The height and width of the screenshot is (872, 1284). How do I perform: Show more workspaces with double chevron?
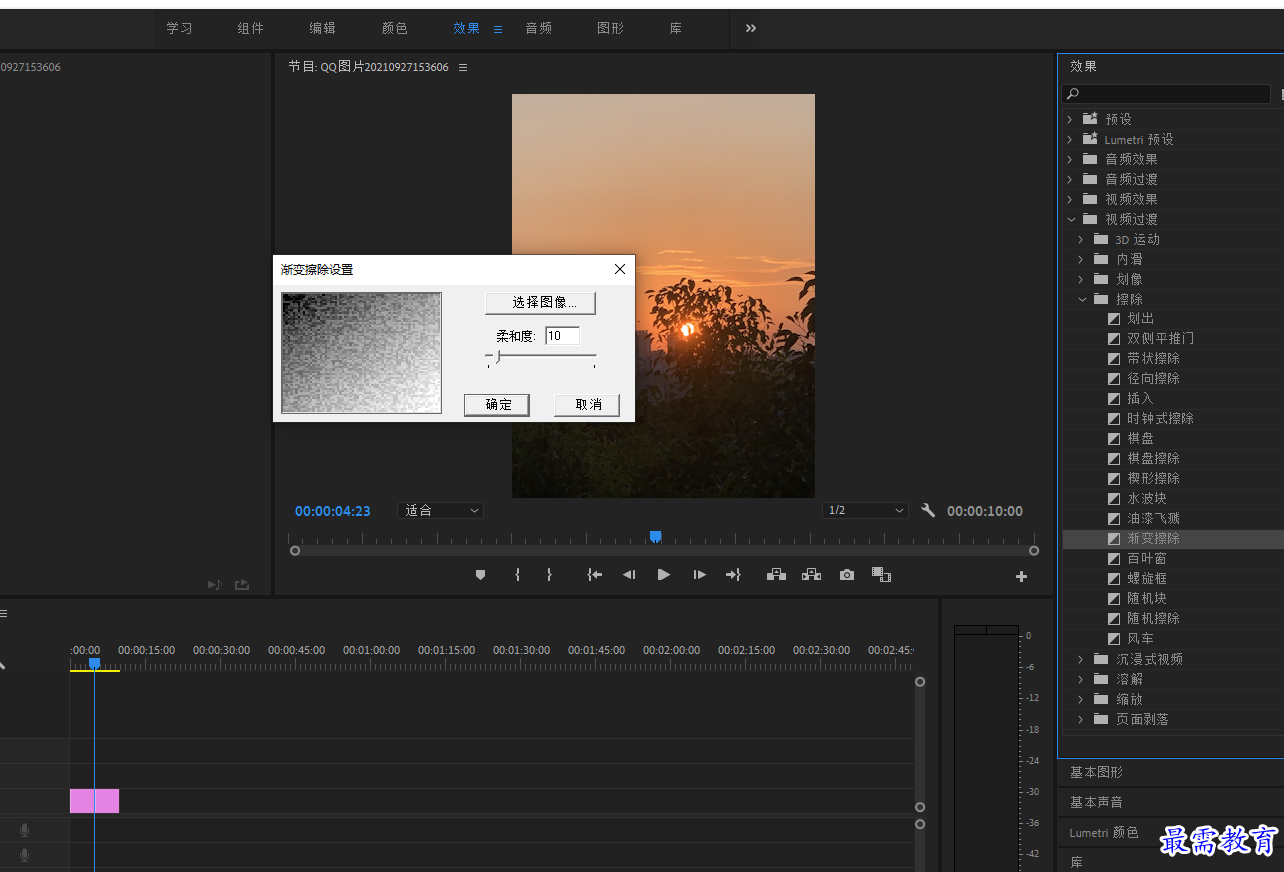[751, 28]
